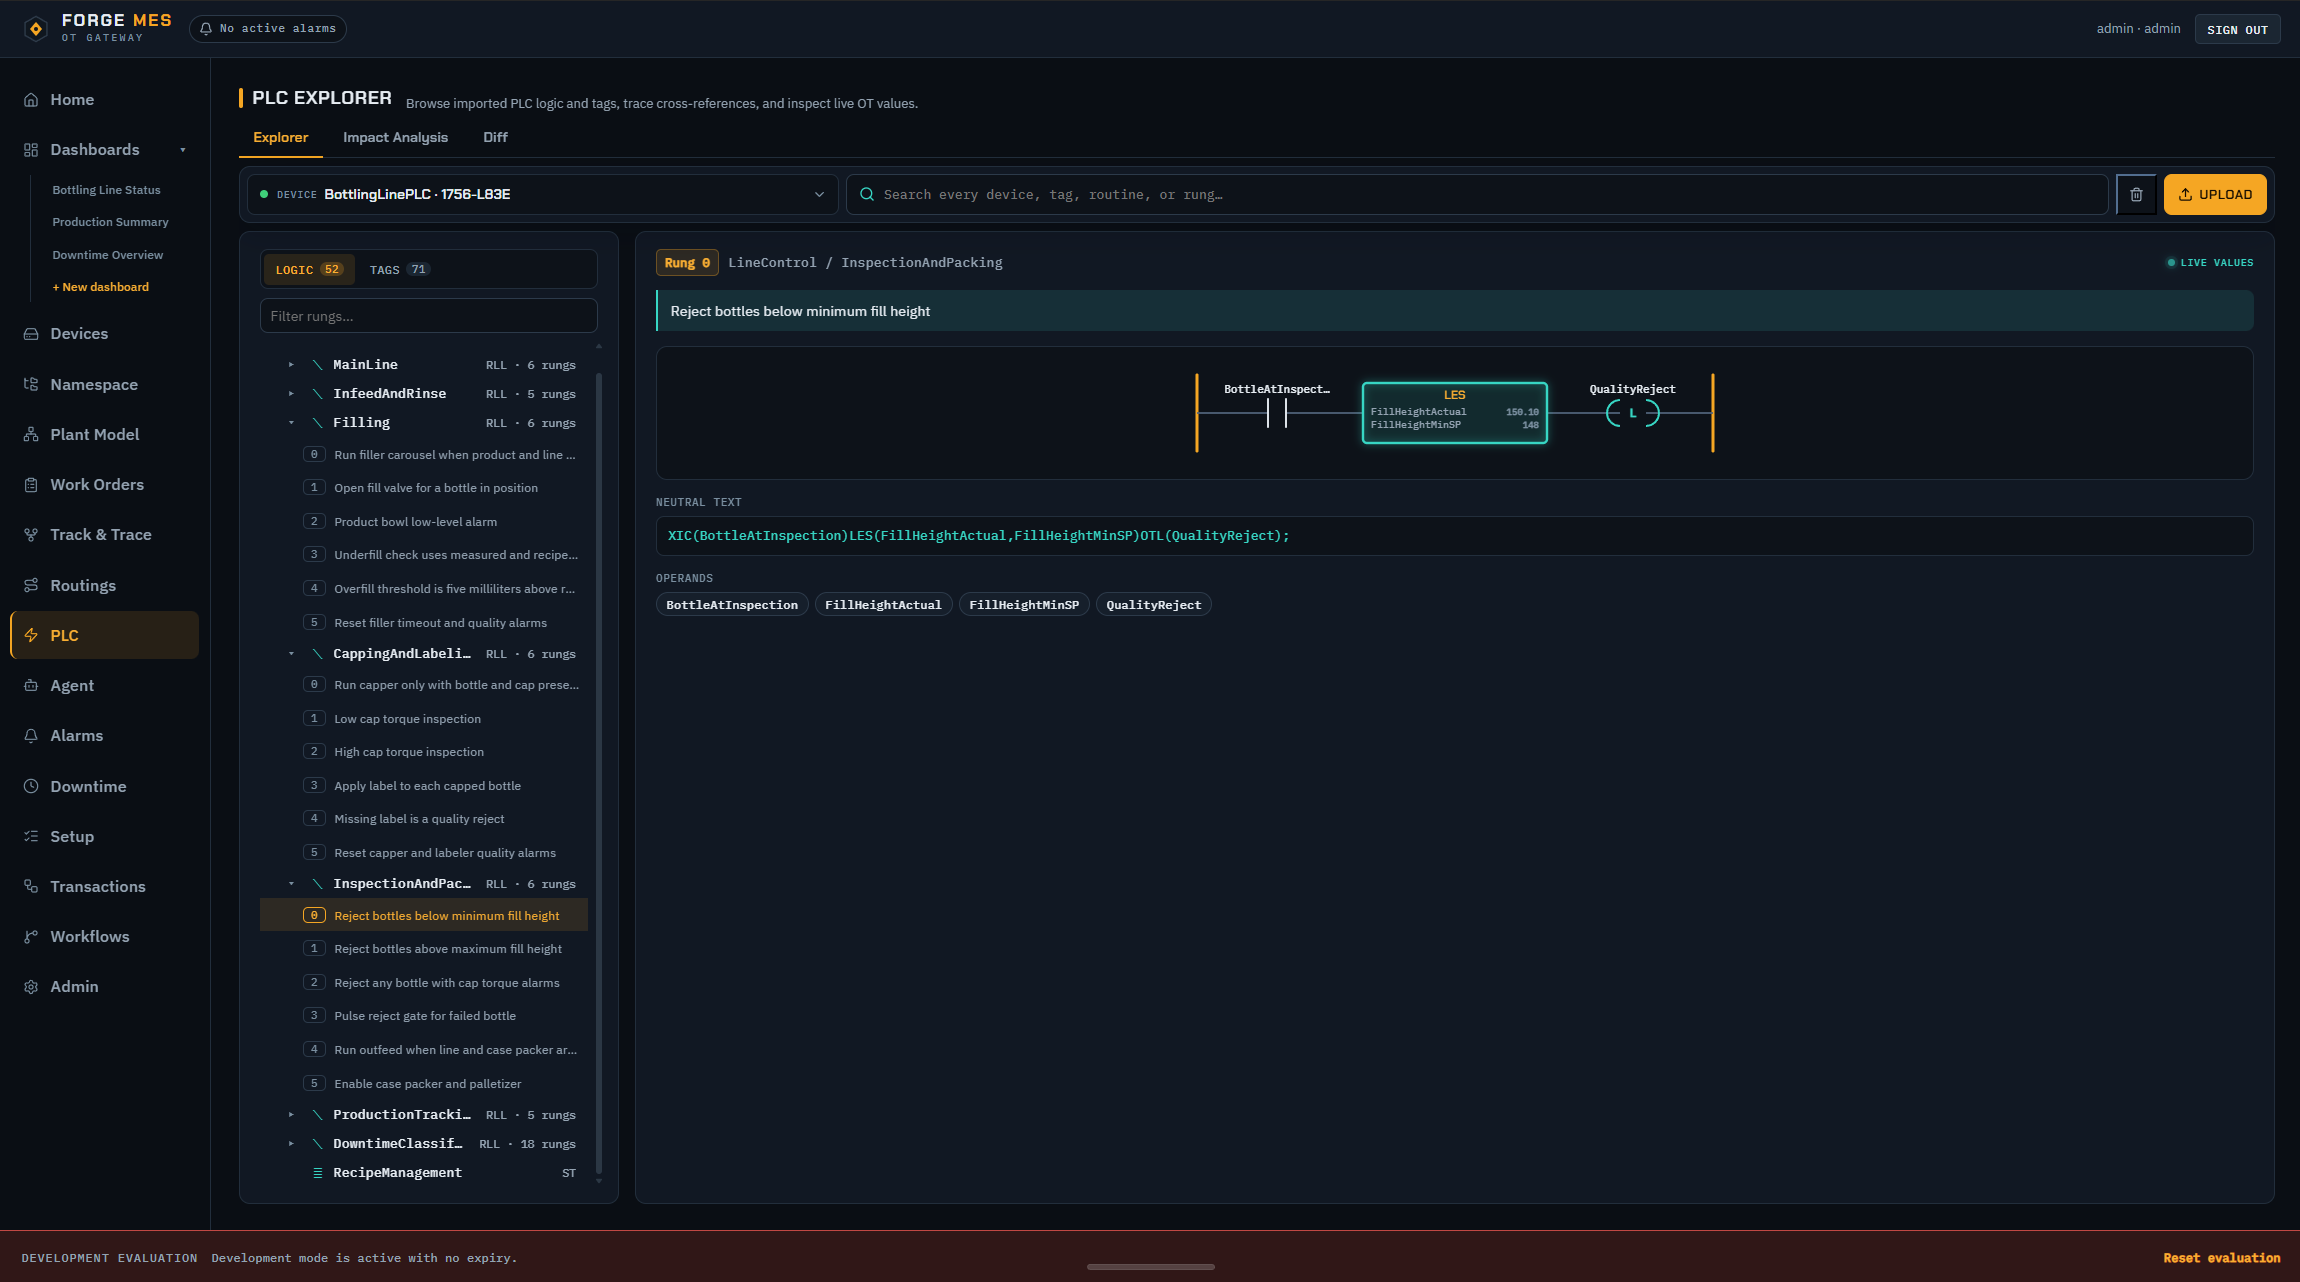Viewport: 2300px width, 1282px height.
Task: Select the PLC lightning icon
Action: [31, 636]
